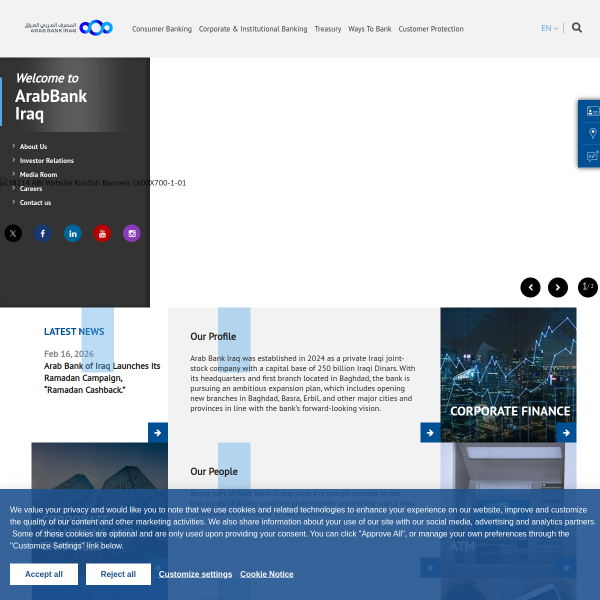Viewport: 600px width, 600px height.
Task: Open Customize settings link
Action: [x=196, y=574]
